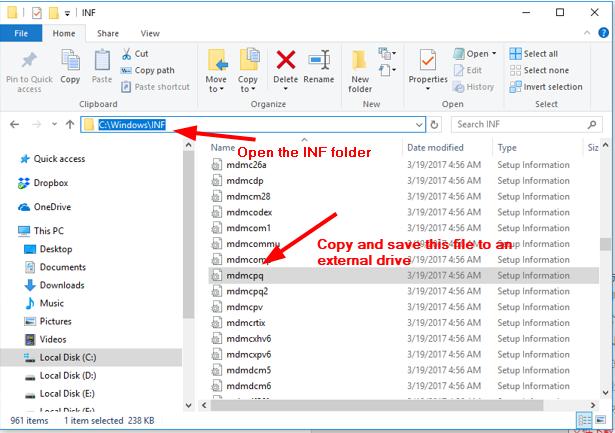615x433 pixels.
Task: Open the View ribbon tab
Action: click(x=150, y=33)
